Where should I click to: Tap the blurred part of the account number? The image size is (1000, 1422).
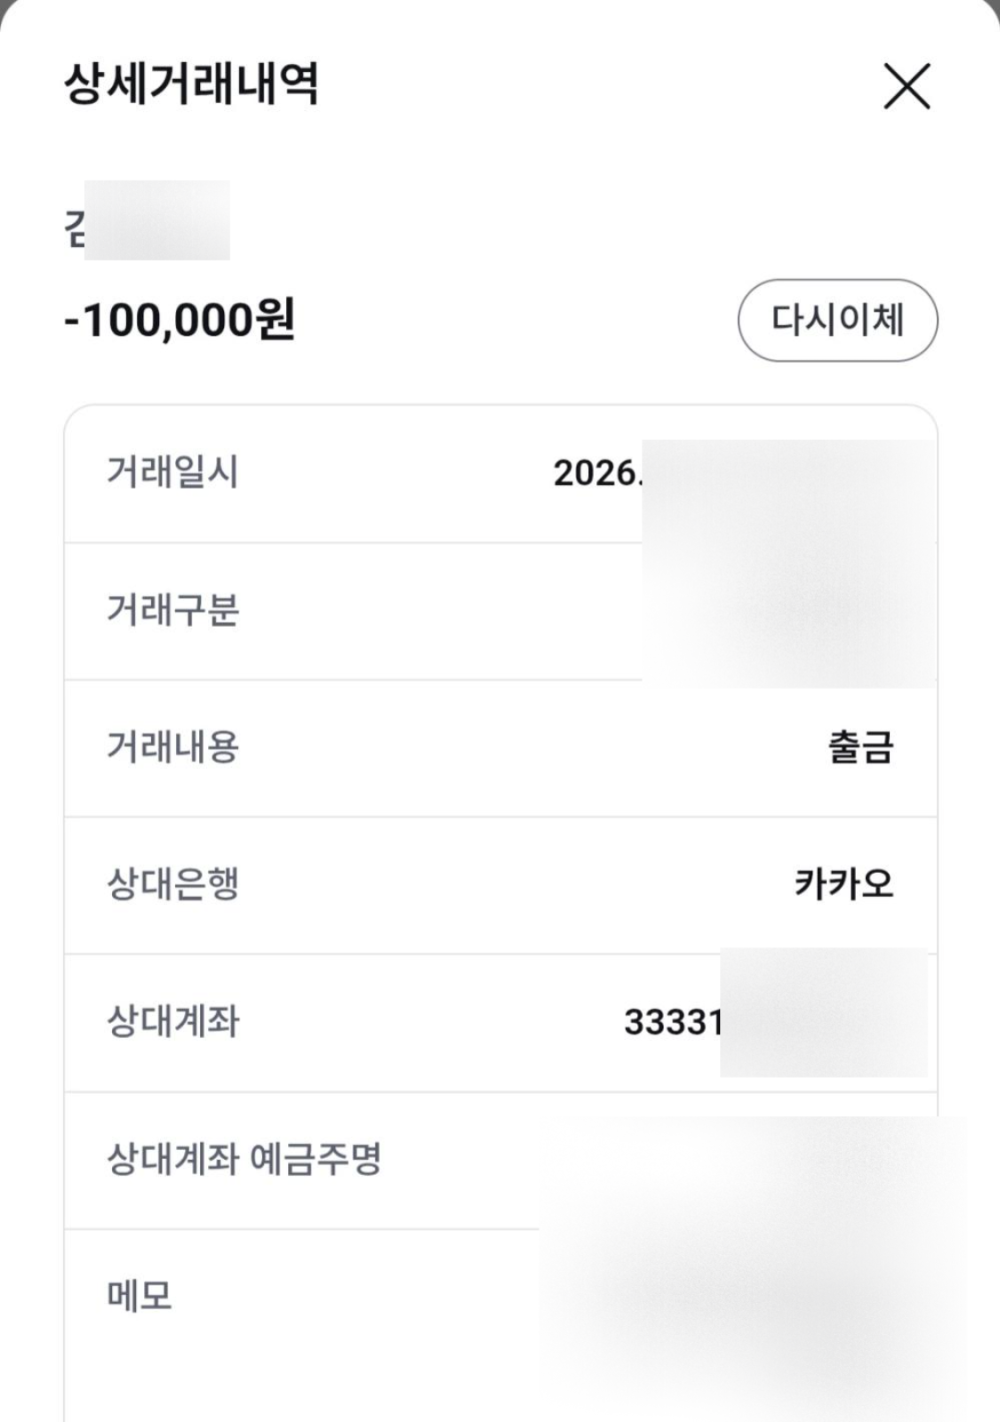pos(822,1014)
